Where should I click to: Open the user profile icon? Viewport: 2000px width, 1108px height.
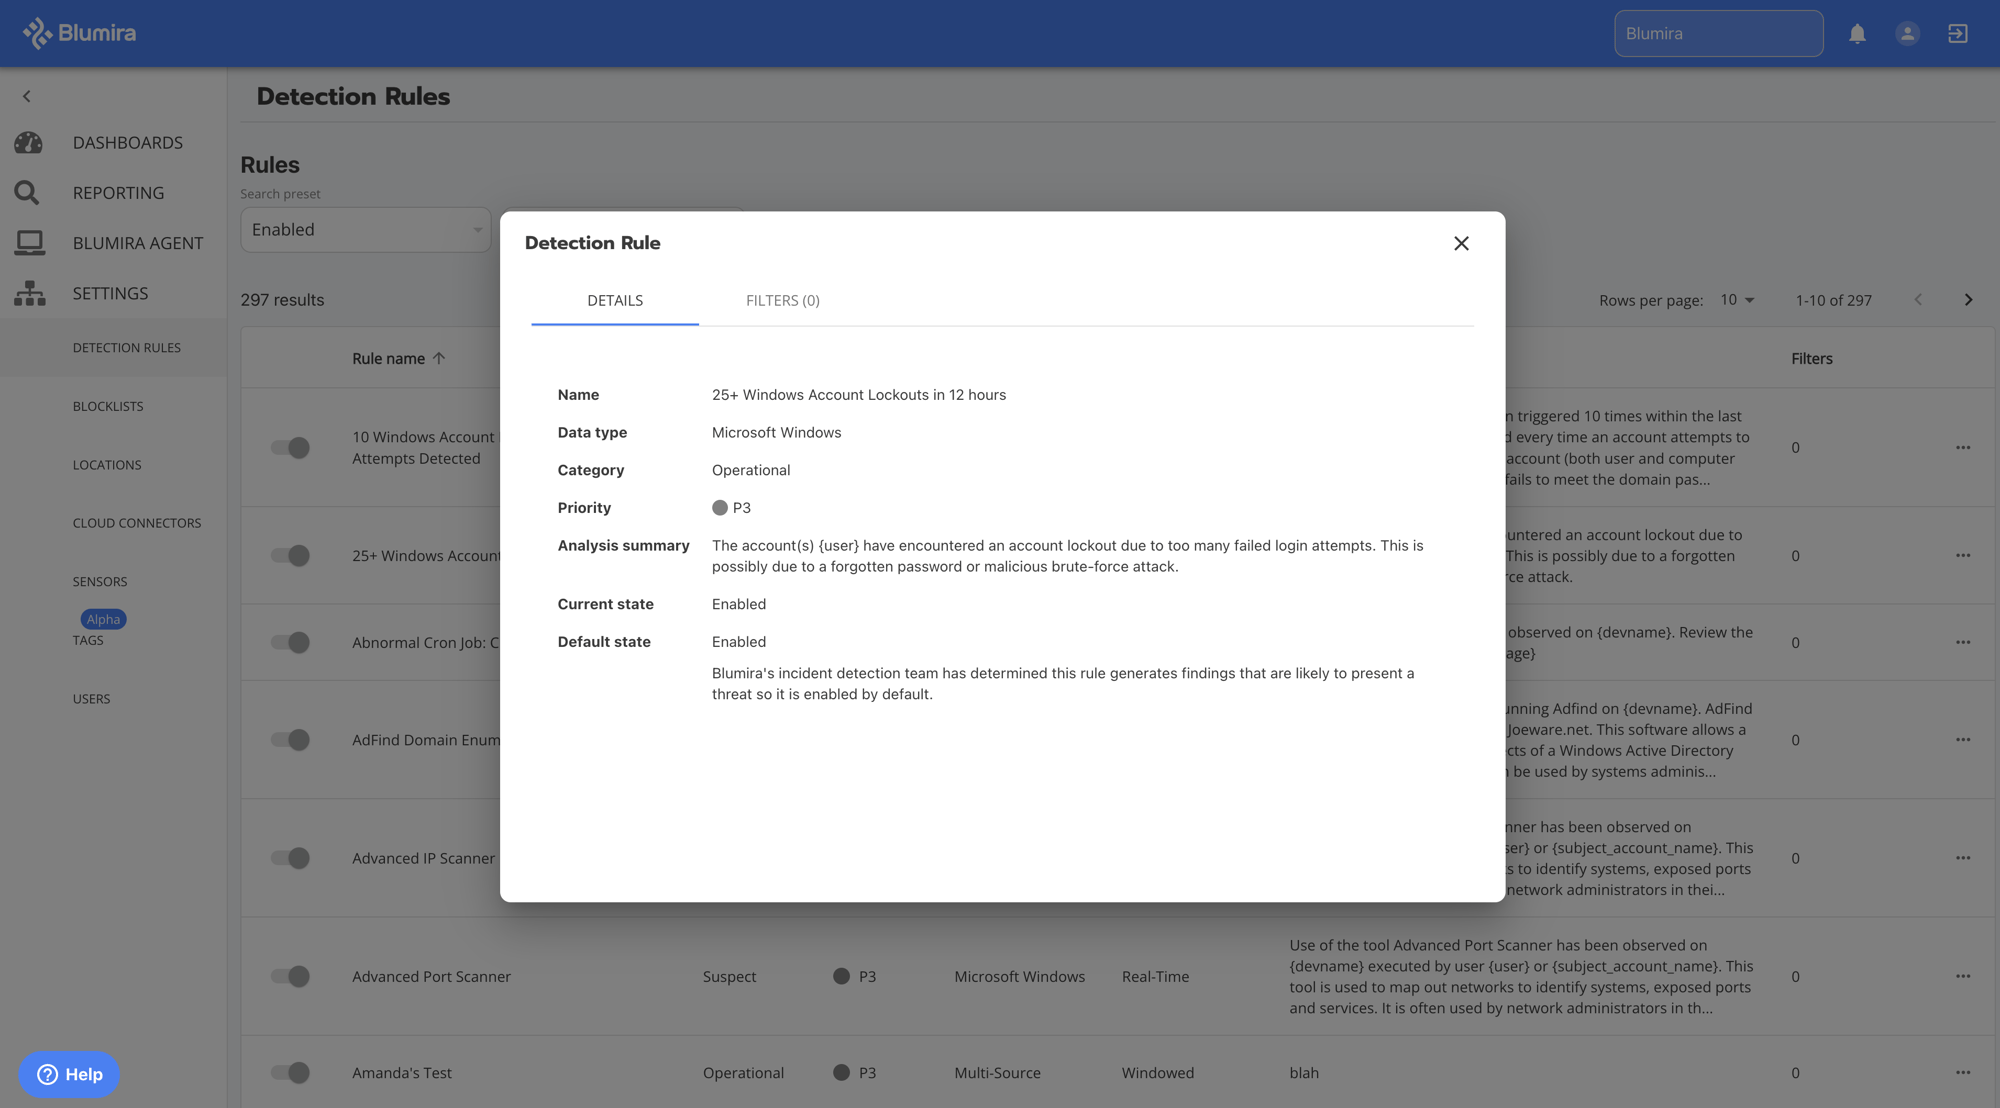click(x=1907, y=33)
